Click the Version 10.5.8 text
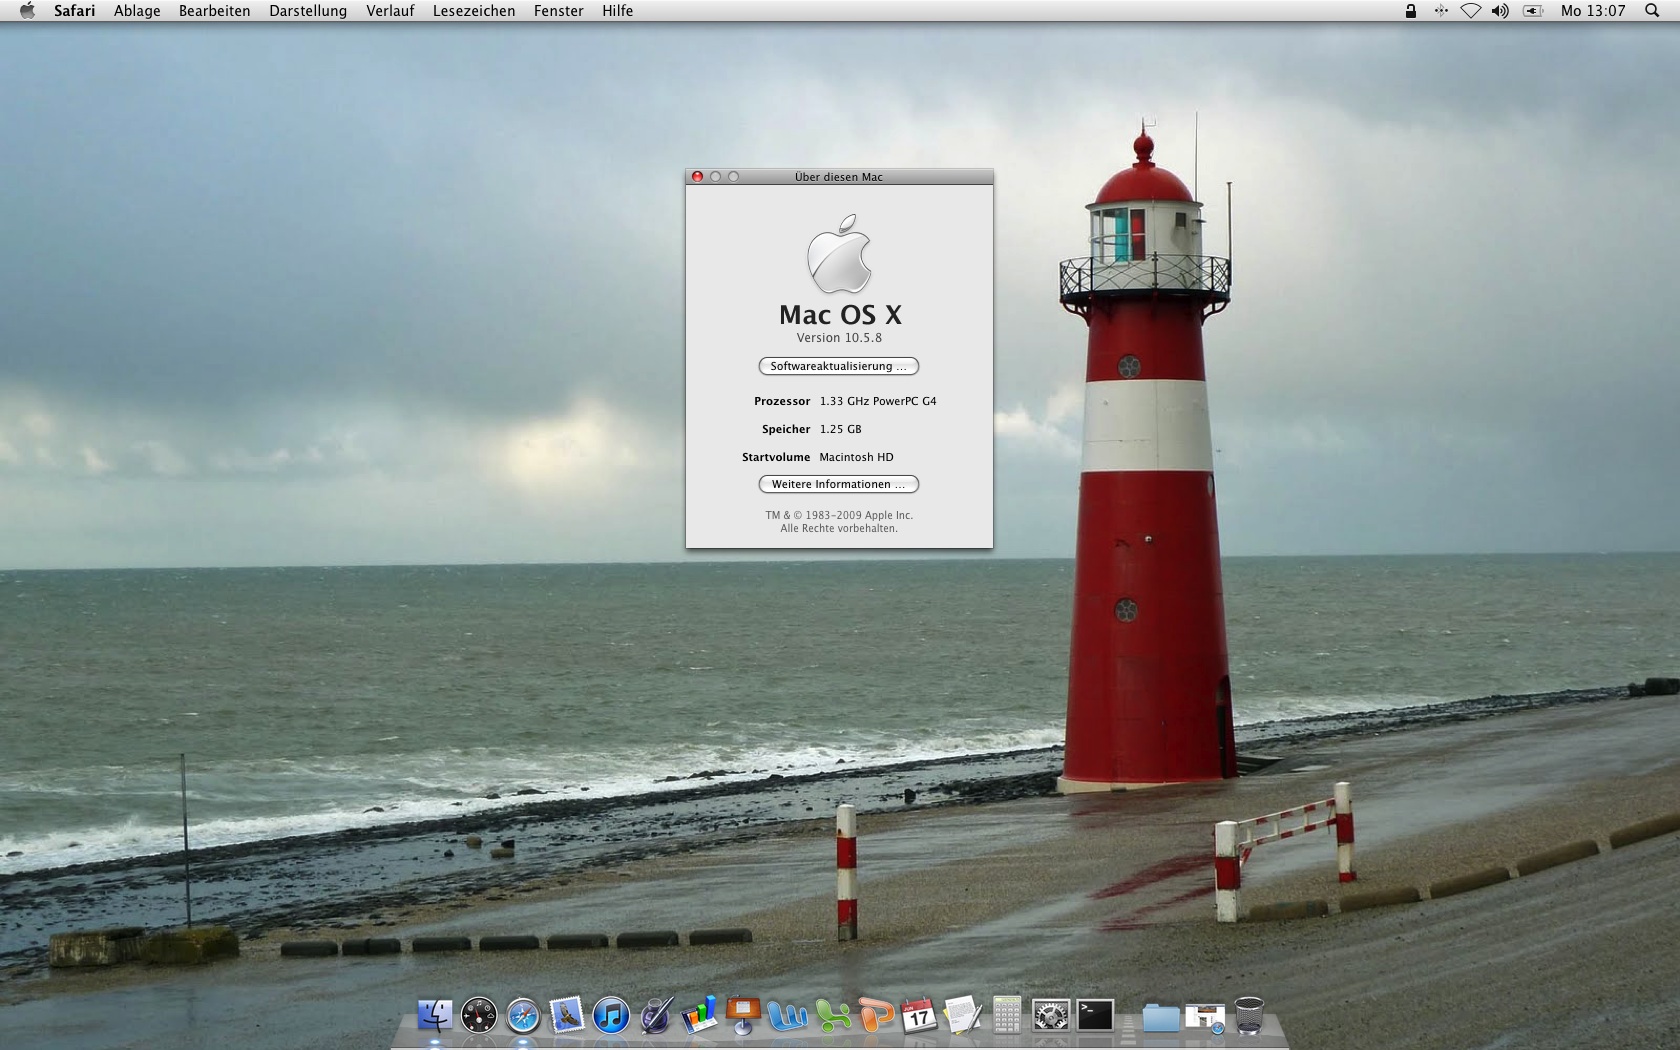The image size is (1680, 1050). (839, 338)
